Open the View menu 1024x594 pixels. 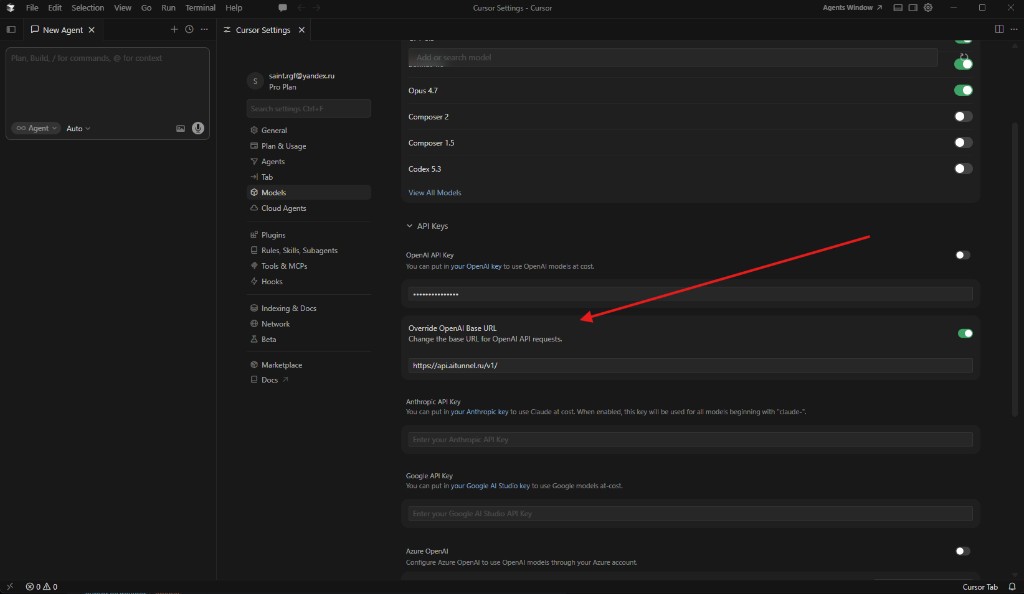click(x=122, y=8)
